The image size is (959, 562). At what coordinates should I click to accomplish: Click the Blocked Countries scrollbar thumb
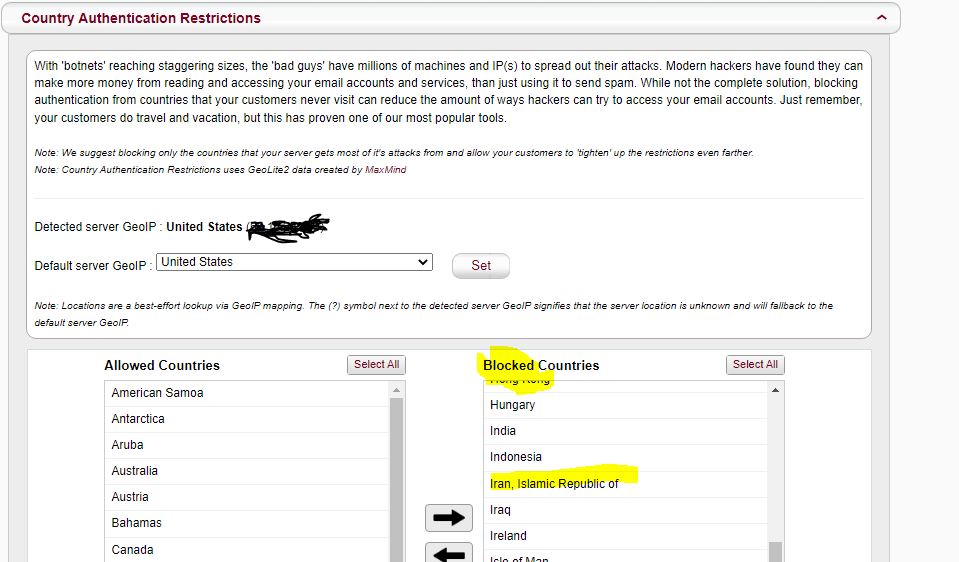[775, 551]
